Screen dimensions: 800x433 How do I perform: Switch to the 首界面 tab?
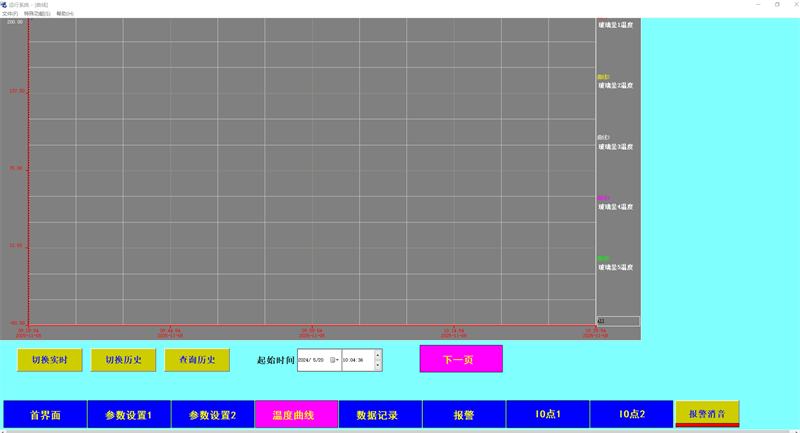(45, 414)
